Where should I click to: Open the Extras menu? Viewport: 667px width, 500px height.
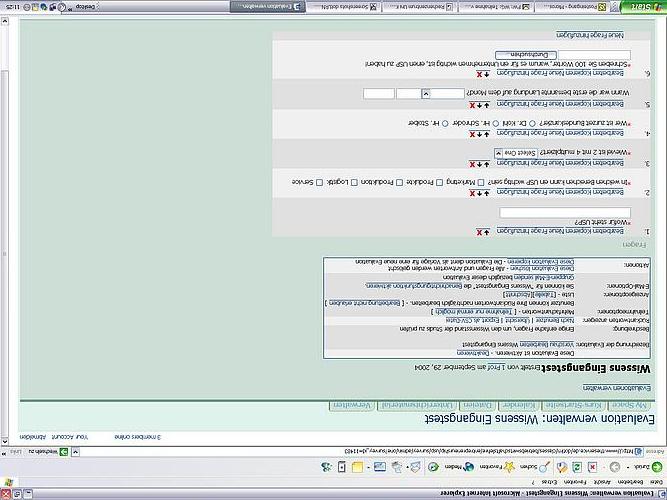click(550, 482)
